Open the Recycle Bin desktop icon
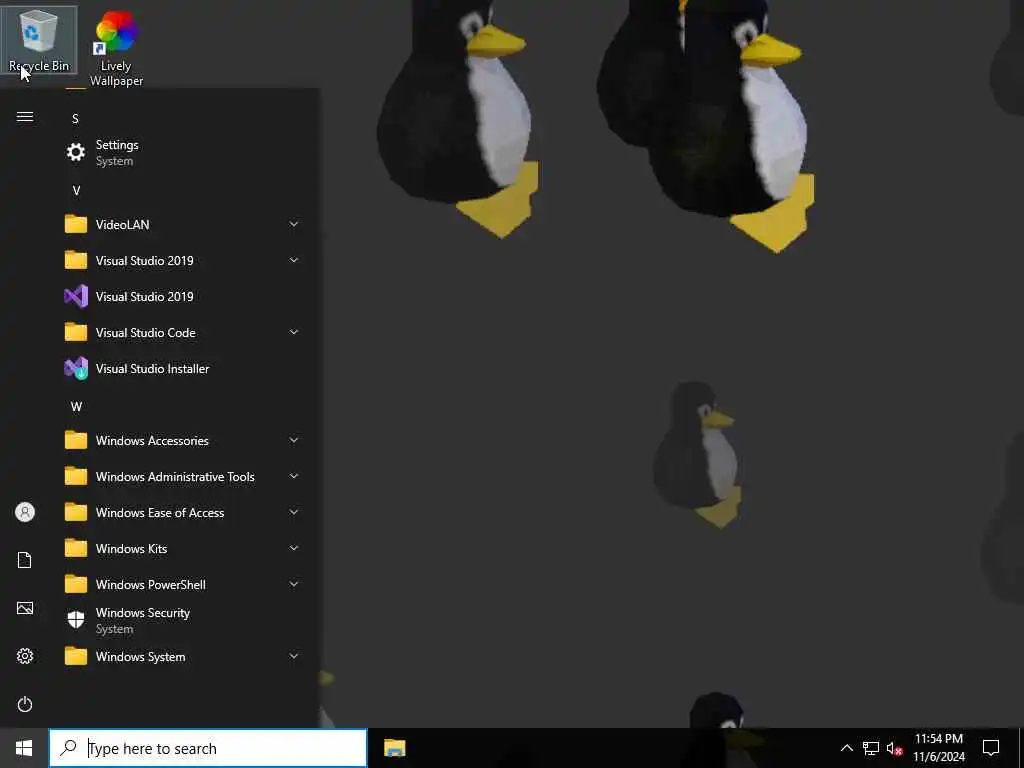 39,40
